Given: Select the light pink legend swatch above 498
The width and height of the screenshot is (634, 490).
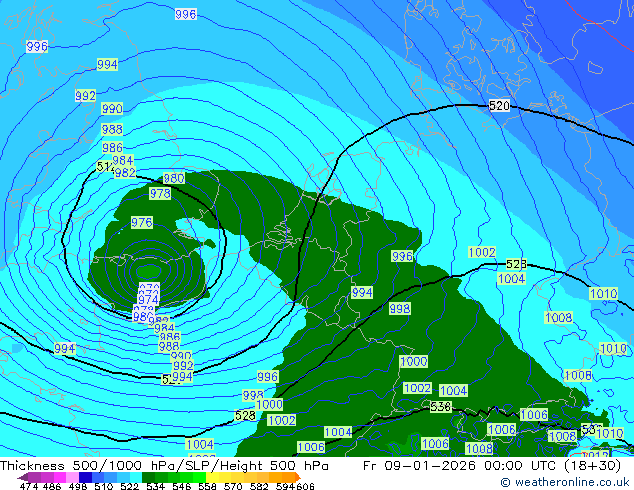Looking at the screenshot, I should point(72,477).
